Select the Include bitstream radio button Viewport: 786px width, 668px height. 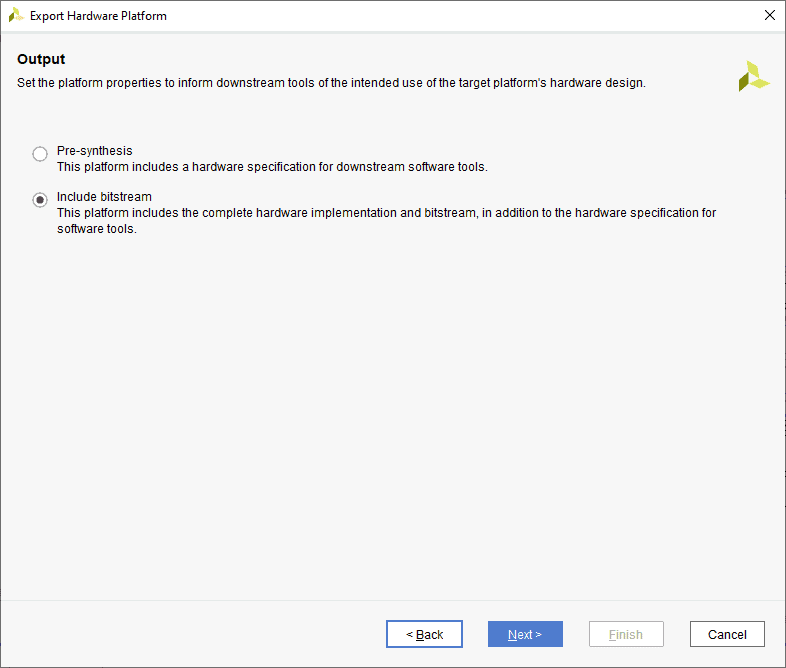(x=40, y=200)
